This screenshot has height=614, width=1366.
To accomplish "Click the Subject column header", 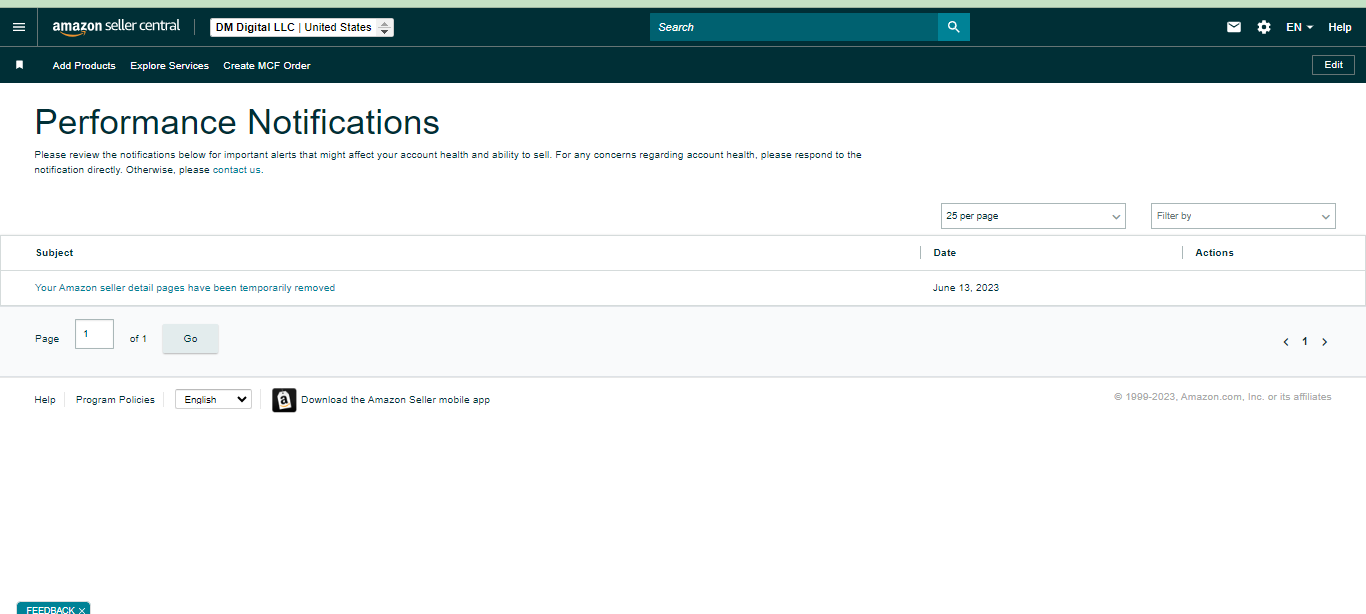I will click(x=55, y=253).
